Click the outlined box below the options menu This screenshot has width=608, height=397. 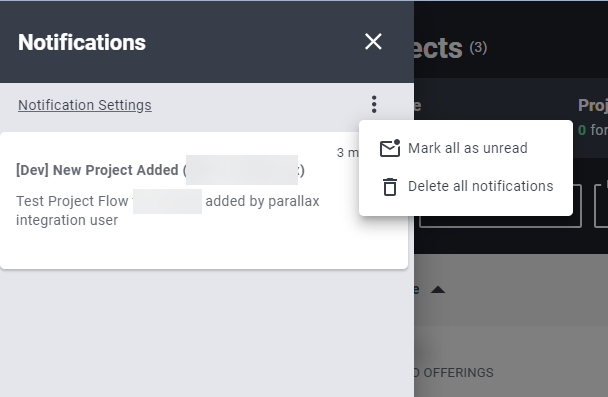coord(501,221)
